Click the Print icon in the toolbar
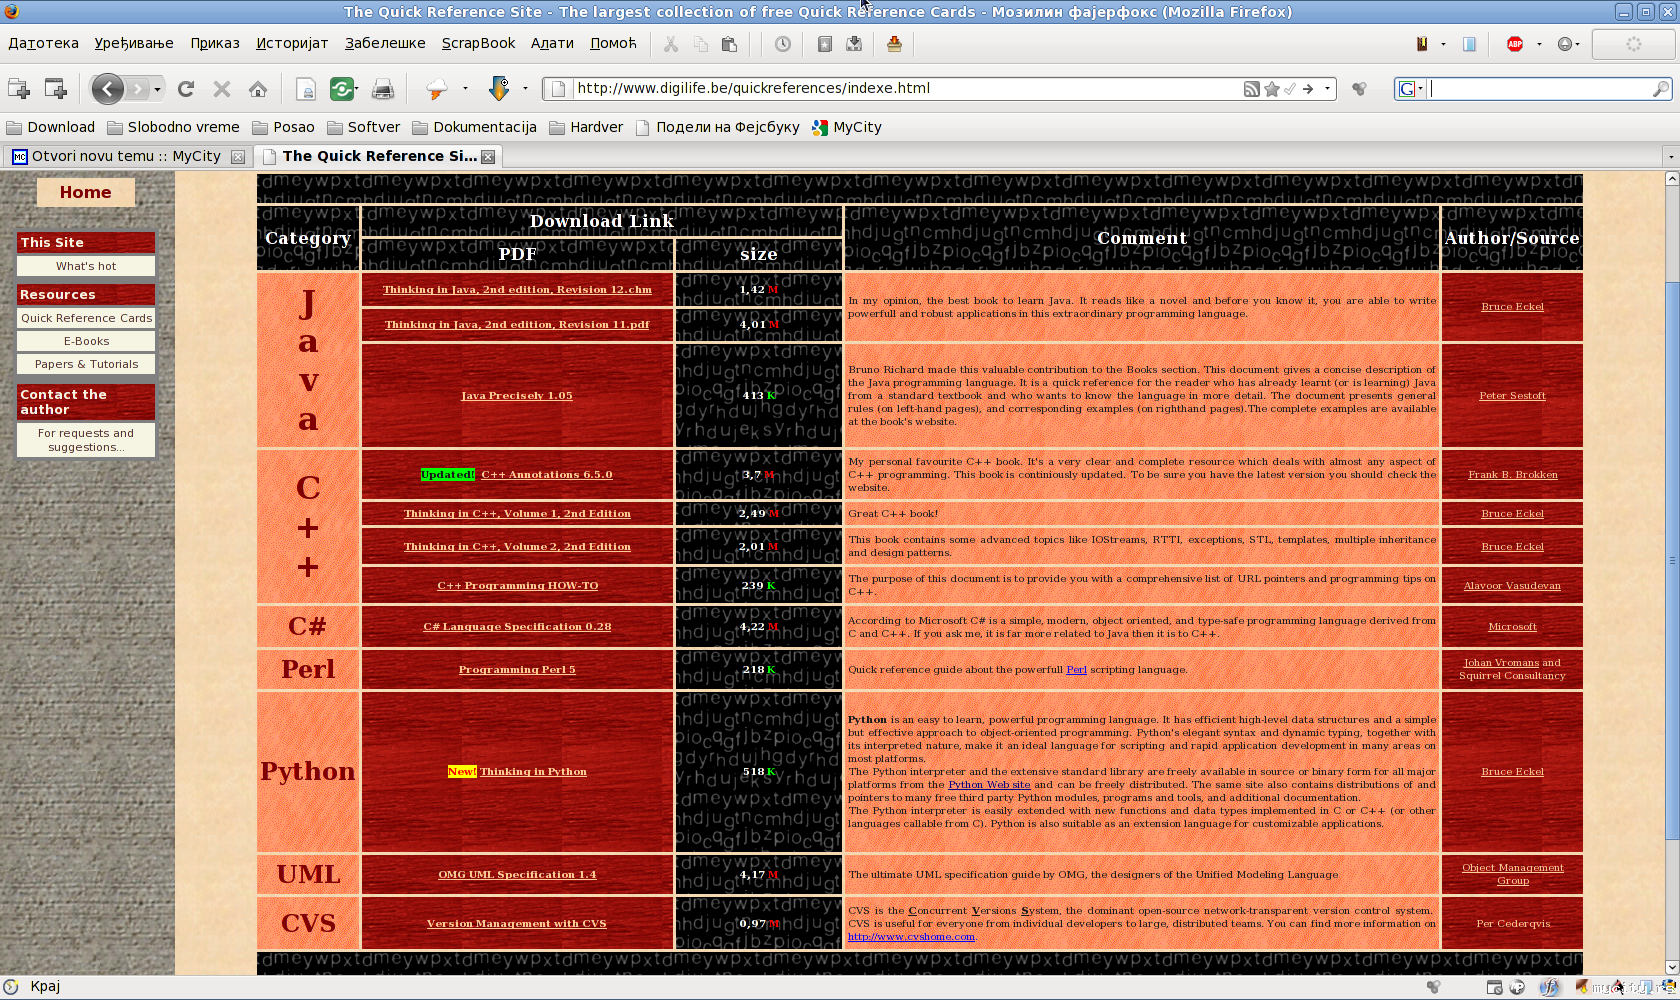Screen dimensions: 1680x1000 [x=382, y=89]
